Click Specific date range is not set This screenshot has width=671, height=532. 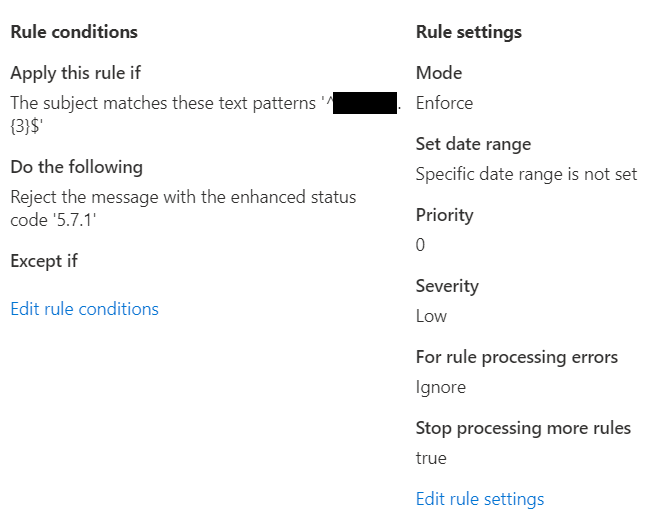(526, 174)
